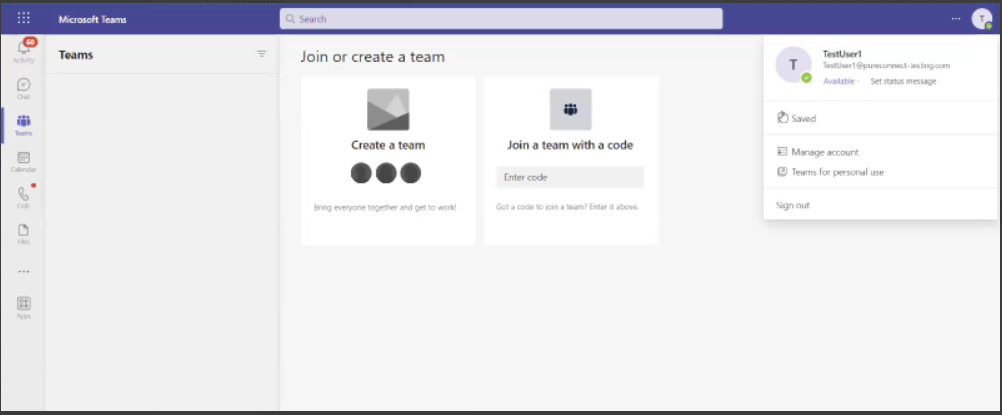
Task: Expand the Available status dropdown
Action: coord(838,81)
